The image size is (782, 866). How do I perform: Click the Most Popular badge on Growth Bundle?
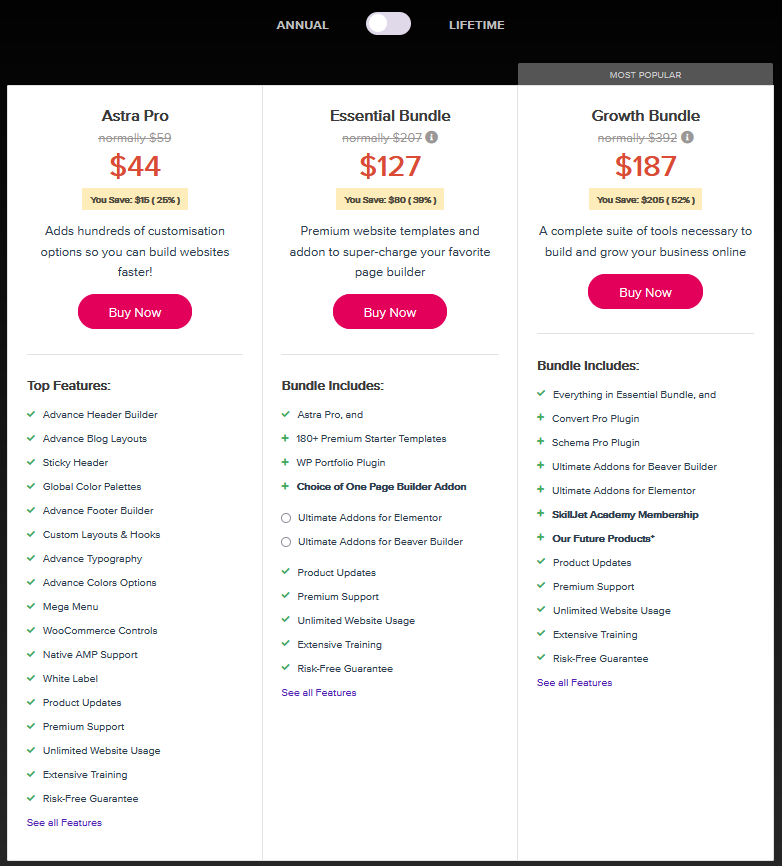point(645,75)
